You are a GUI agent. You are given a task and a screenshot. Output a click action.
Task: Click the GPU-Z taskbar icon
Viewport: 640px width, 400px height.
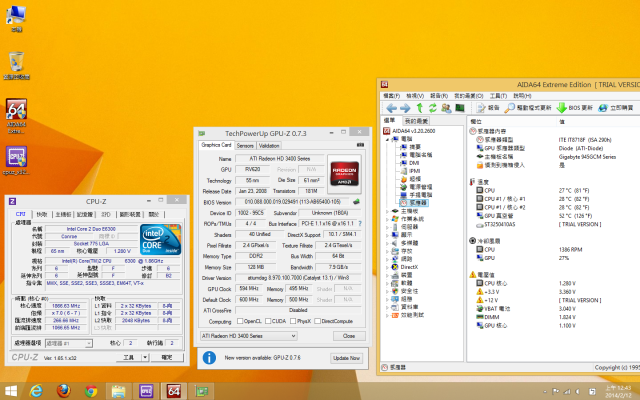coord(201,391)
